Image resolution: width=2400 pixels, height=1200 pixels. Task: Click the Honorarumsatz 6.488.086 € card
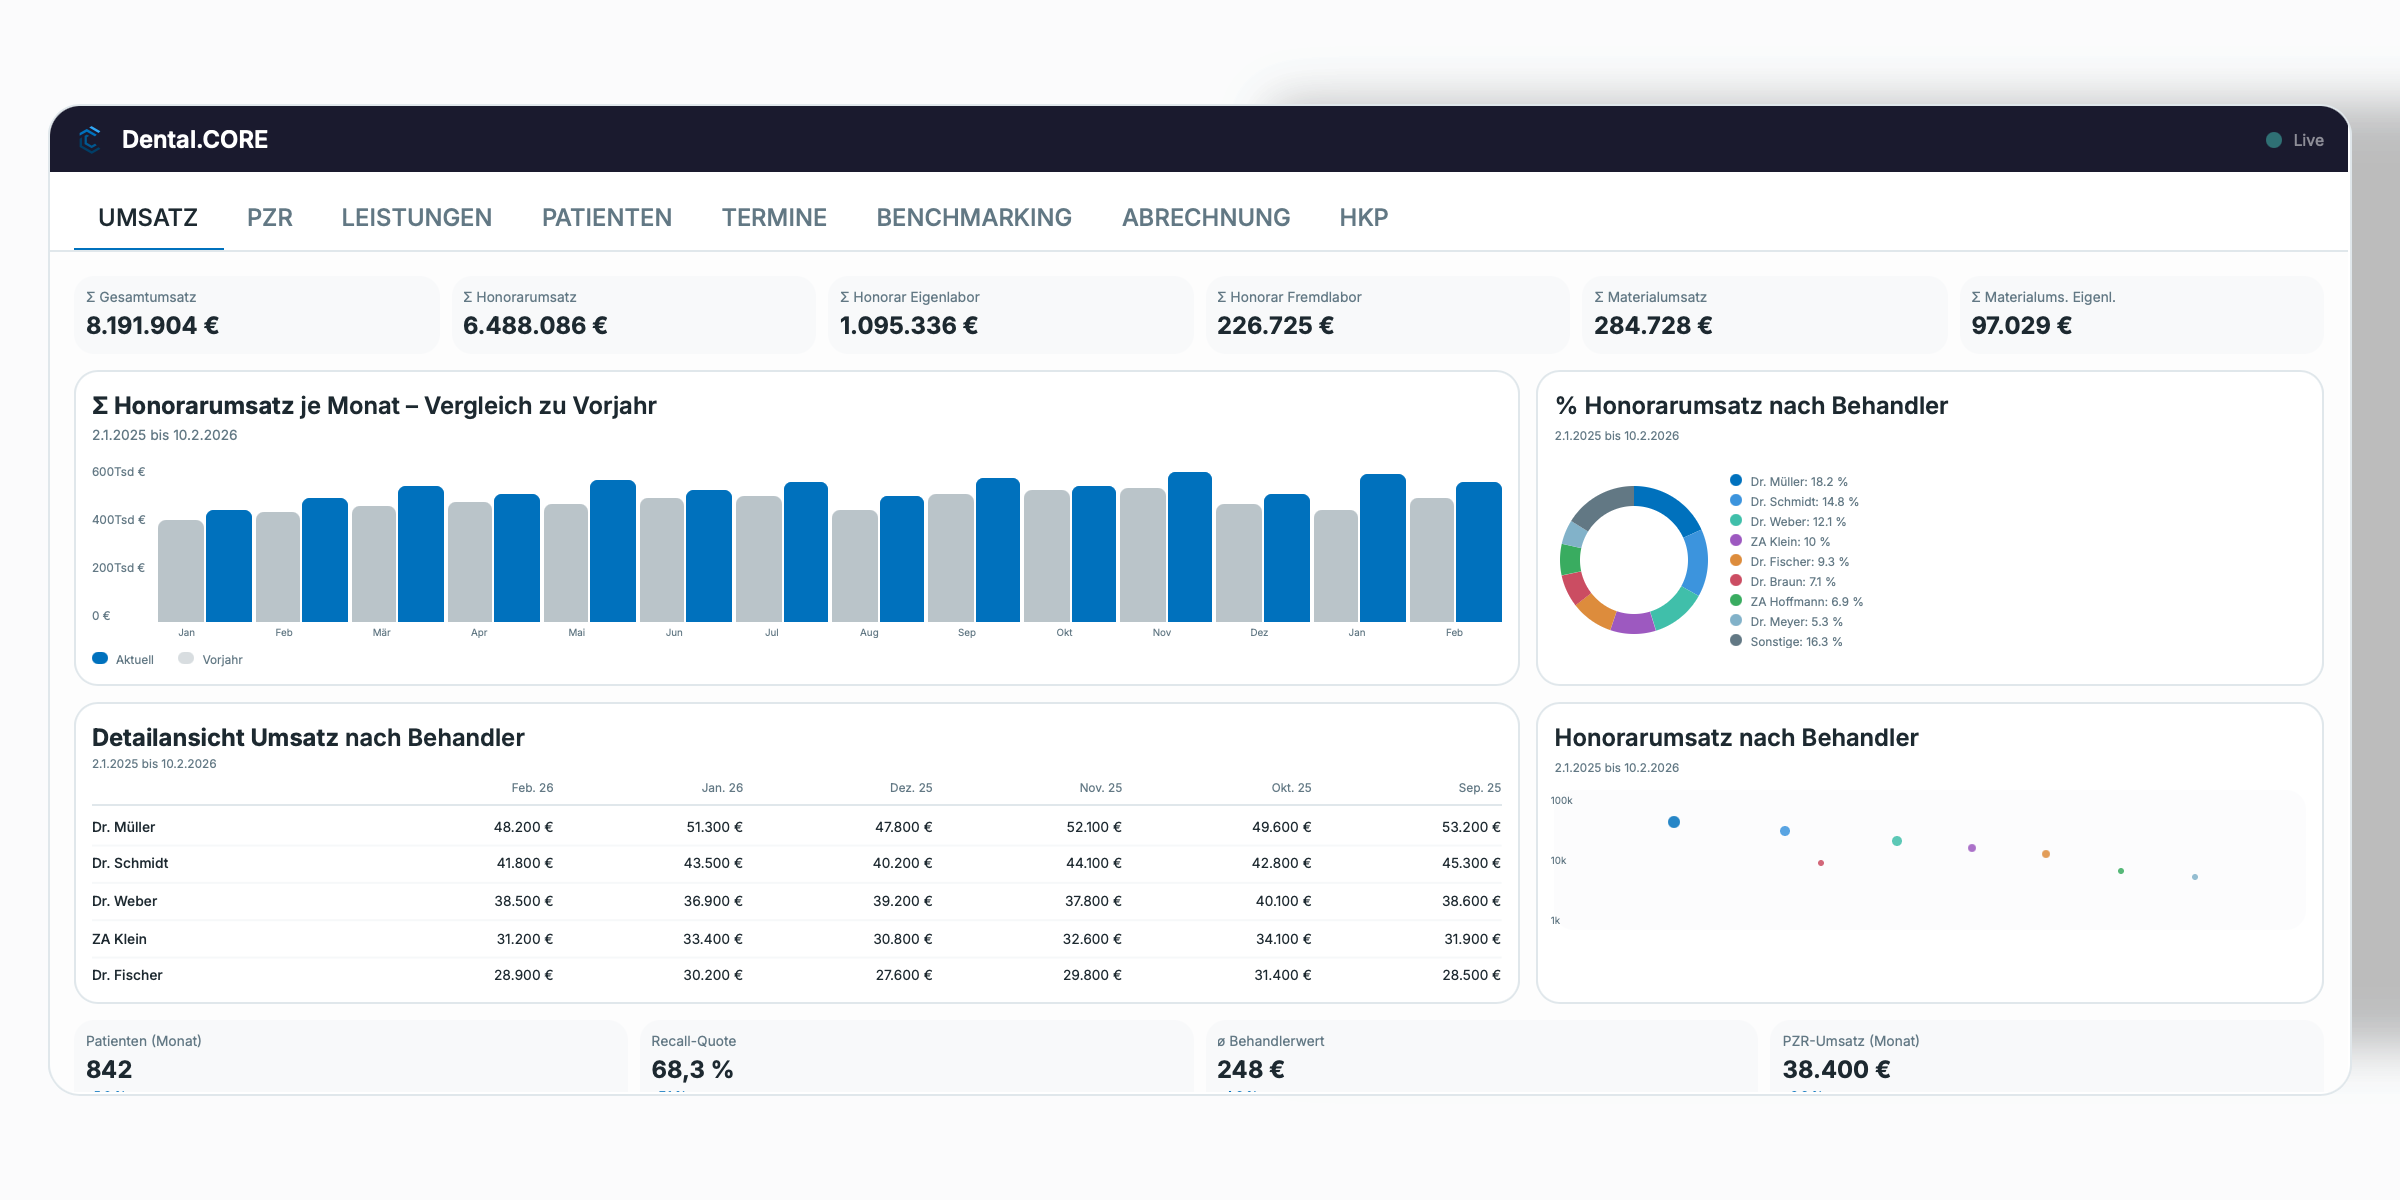(x=634, y=314)
